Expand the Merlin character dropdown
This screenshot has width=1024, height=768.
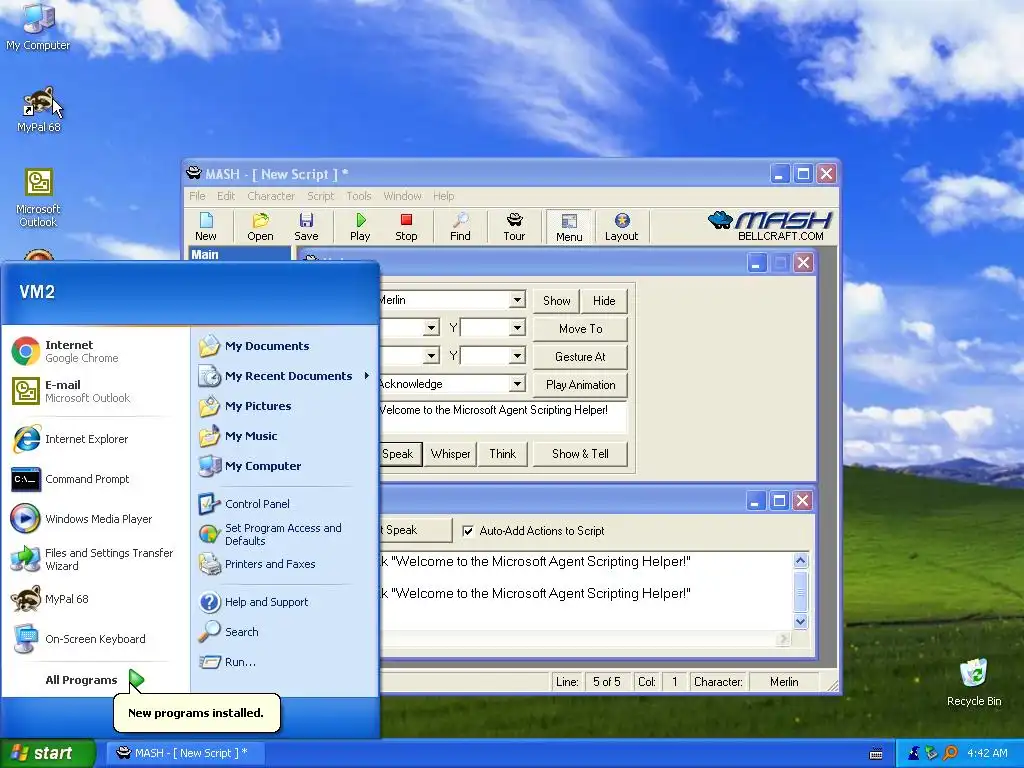(x=517, y=300)
